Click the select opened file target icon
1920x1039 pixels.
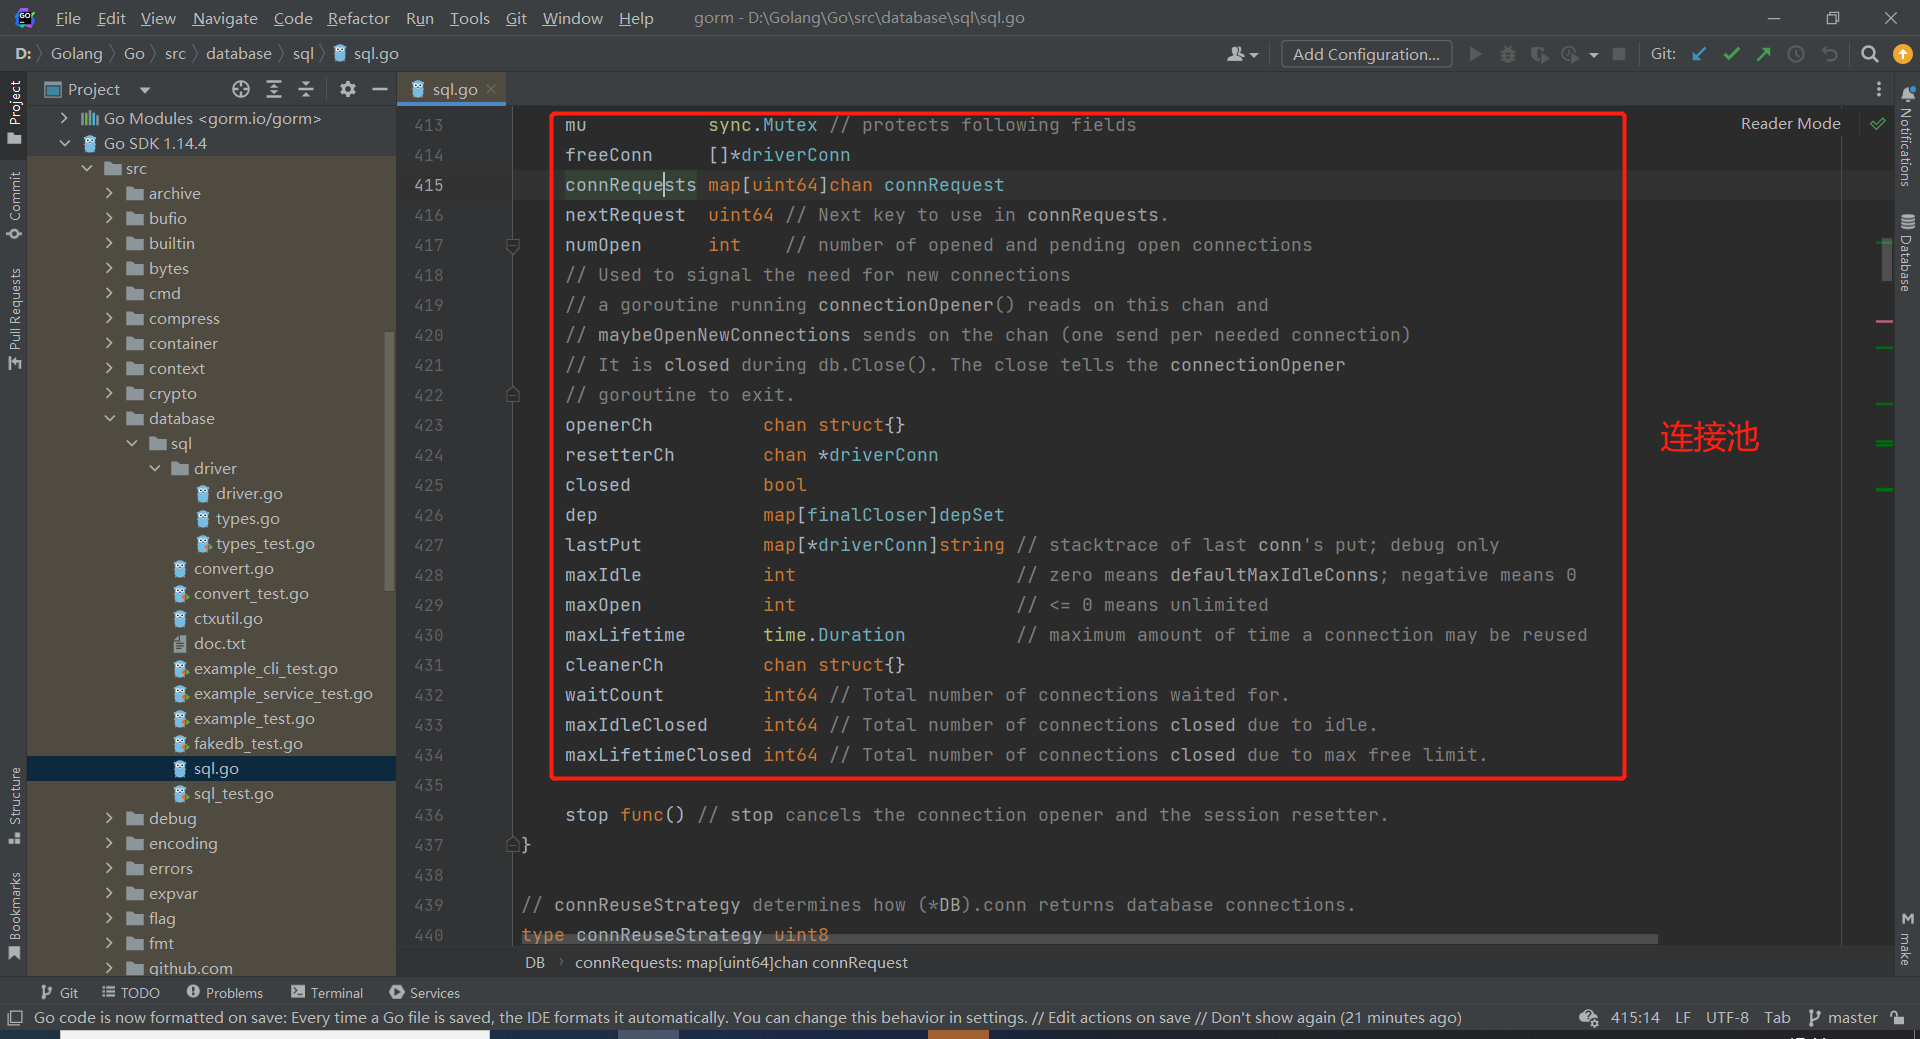[241, 89]
